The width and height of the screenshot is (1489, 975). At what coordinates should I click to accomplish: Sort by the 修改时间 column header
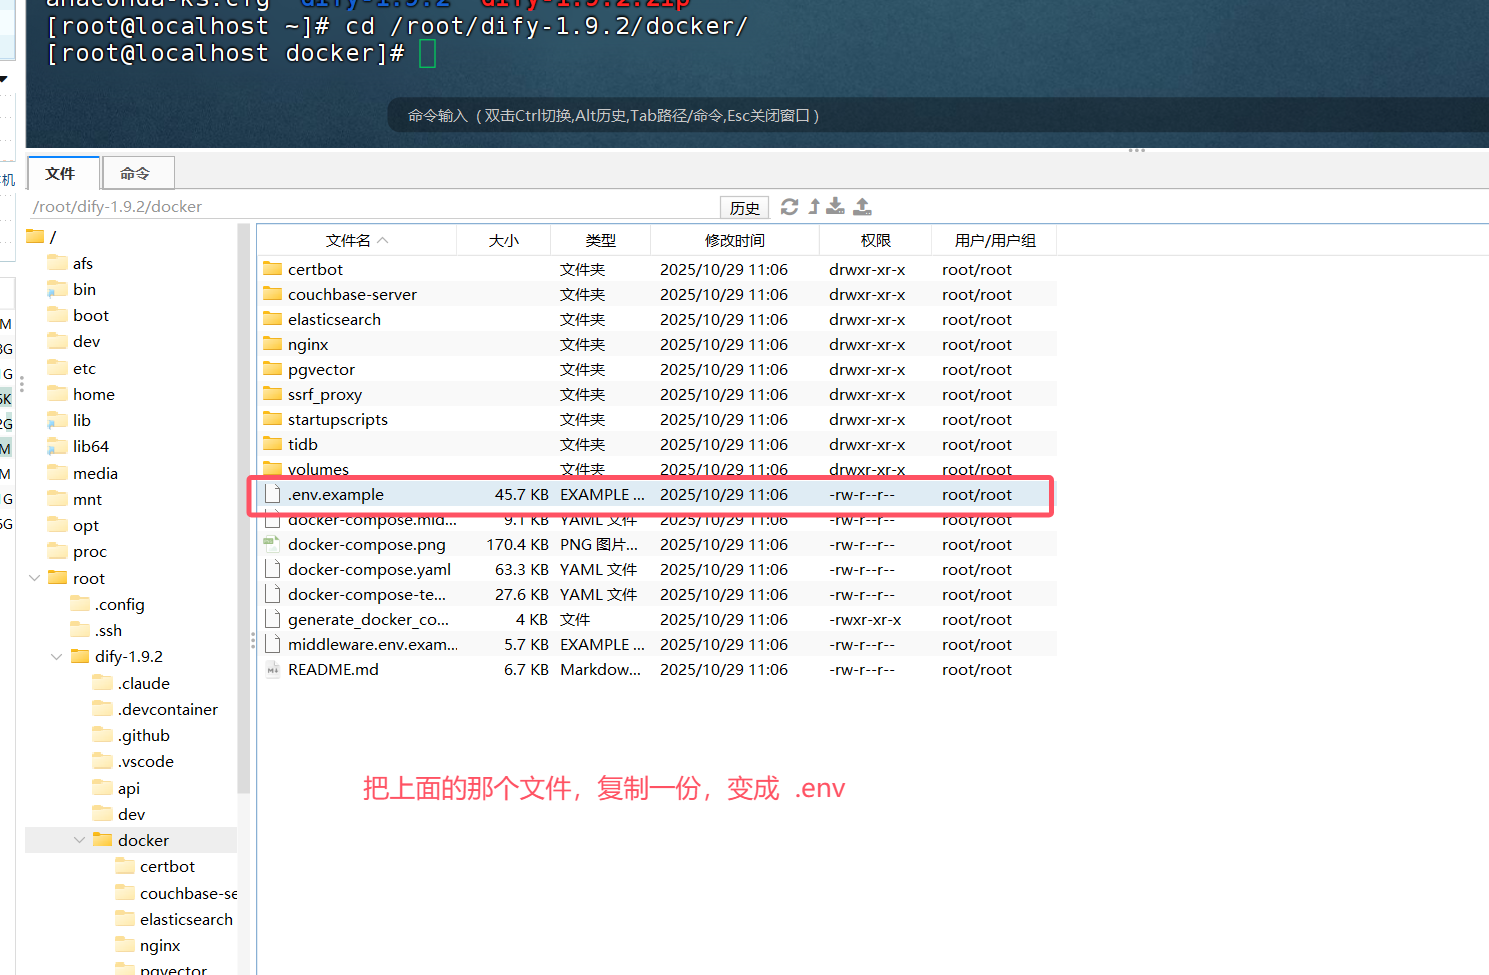pyautogui.click(x=735, y=241)
